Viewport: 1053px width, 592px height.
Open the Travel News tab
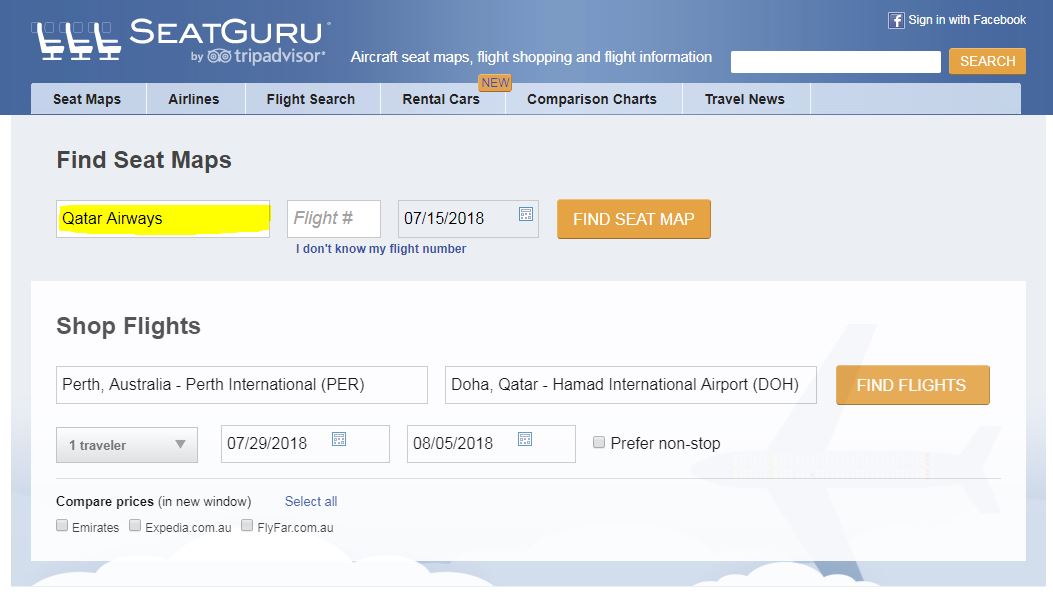[x=745, y=99]
